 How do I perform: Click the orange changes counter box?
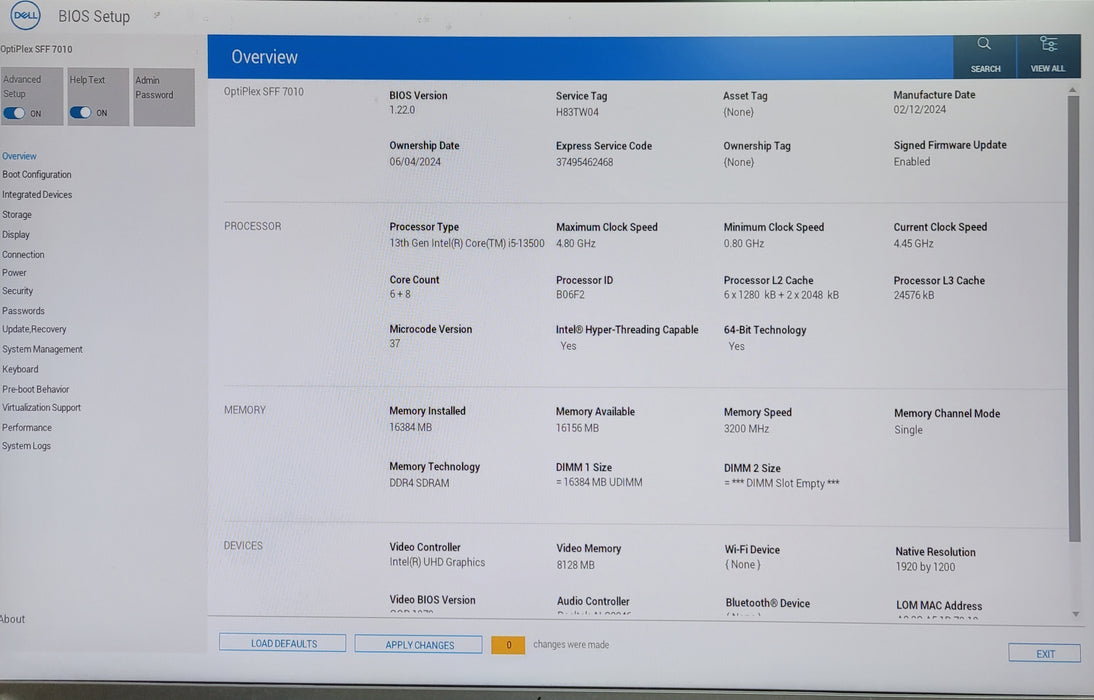pyautogui.click(x=508, y=645)
